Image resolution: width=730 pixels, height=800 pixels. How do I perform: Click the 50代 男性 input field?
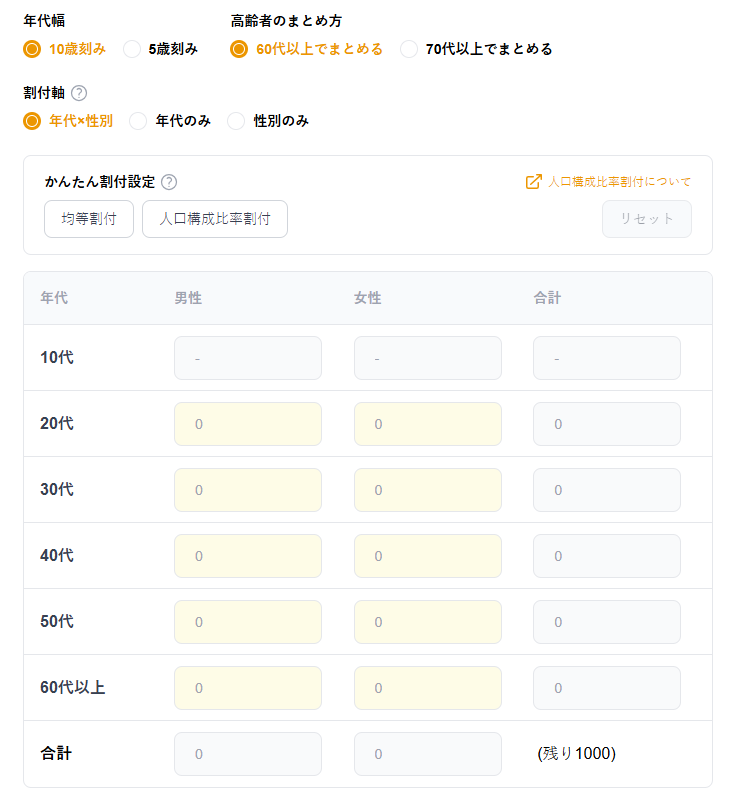point(248,622)
